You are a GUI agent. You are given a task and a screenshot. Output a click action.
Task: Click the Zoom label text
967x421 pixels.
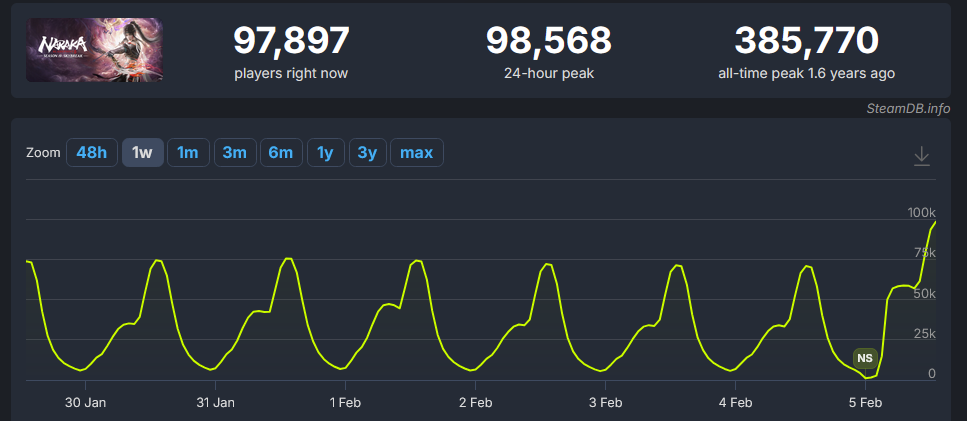pyautogui.click(x=43, y=152)
